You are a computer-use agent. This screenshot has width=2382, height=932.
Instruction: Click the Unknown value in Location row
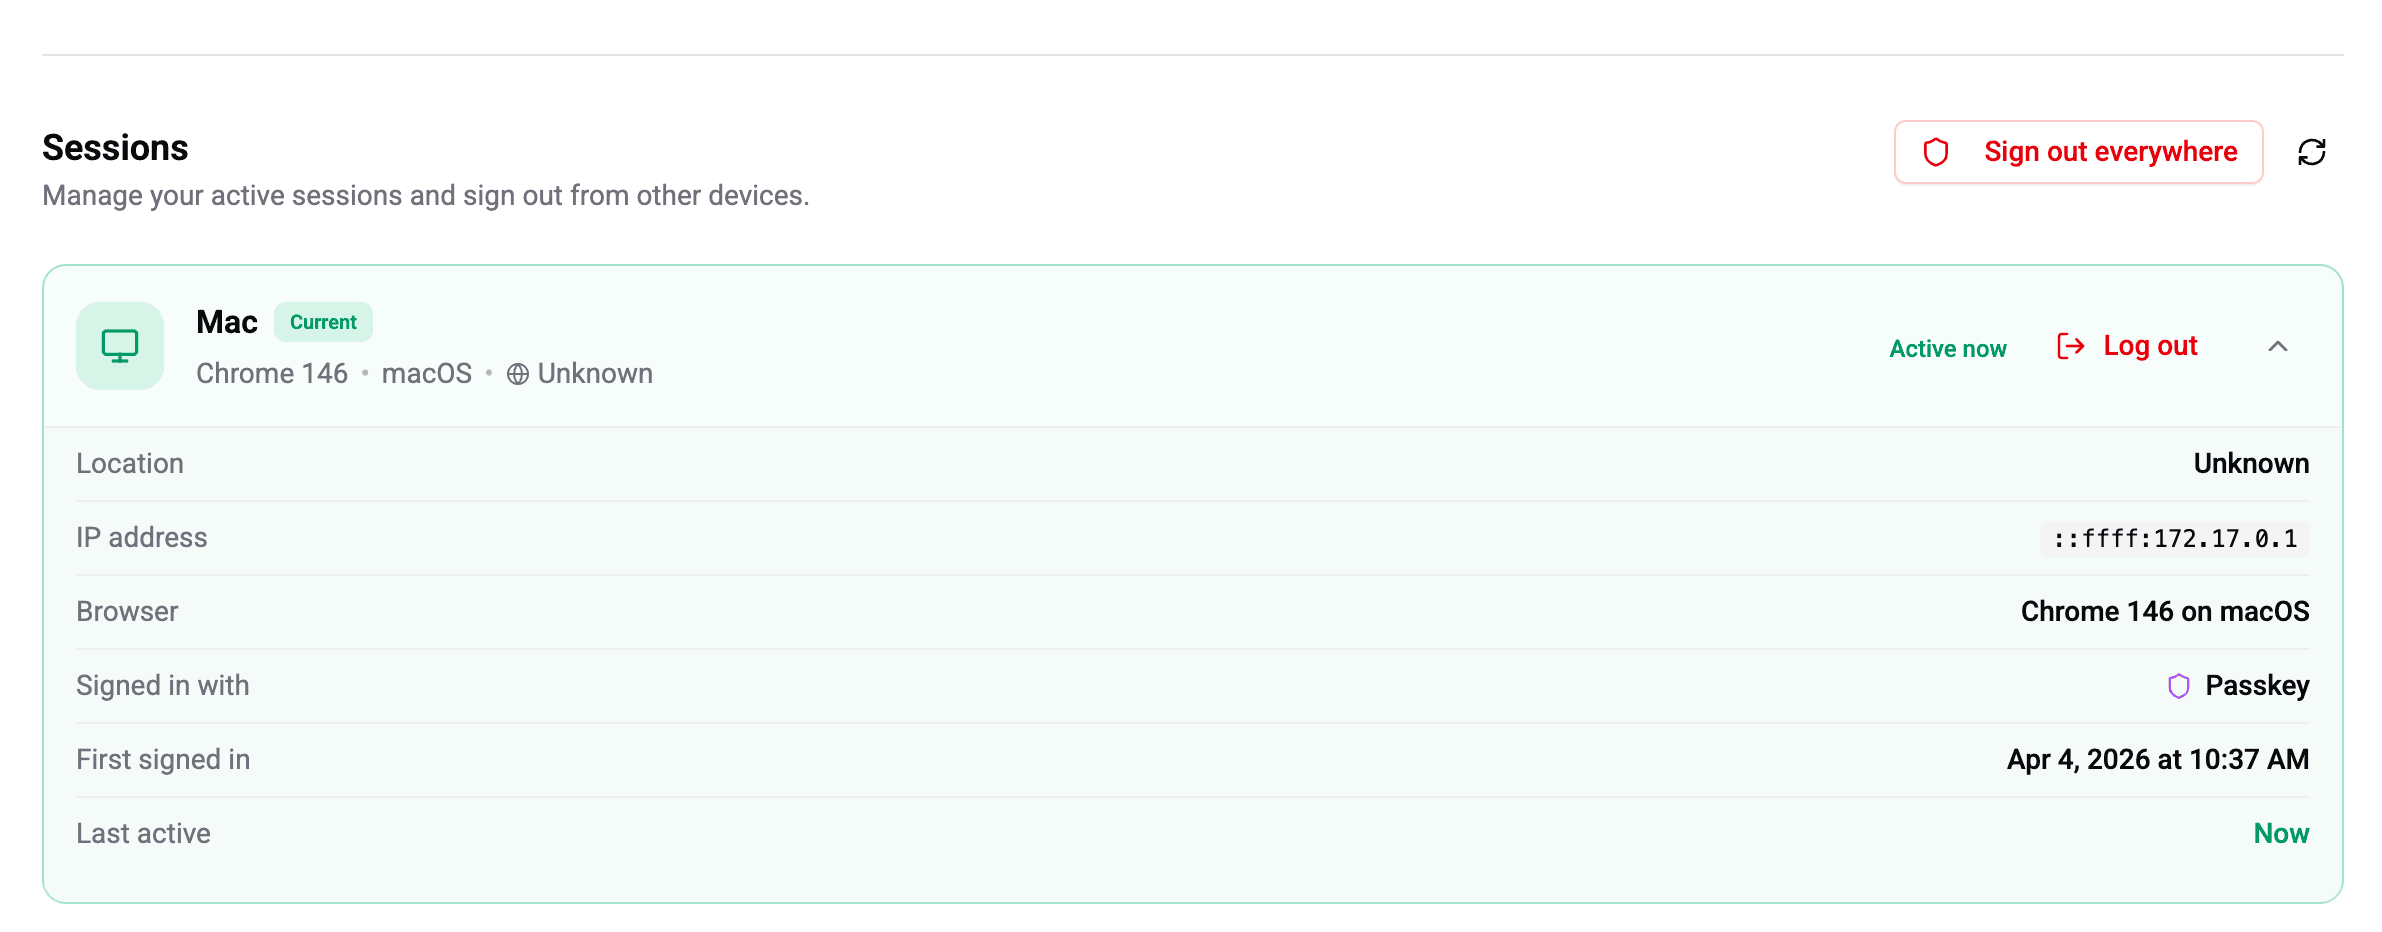(2250, 464)
